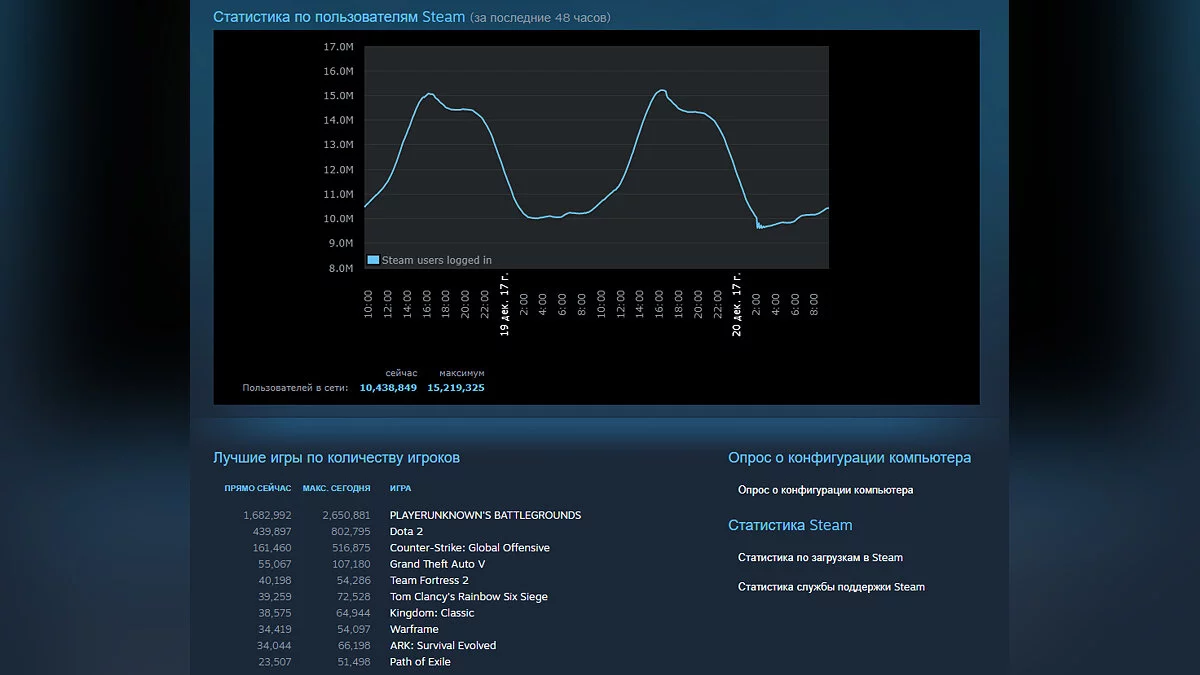The width and height of the screenshot is (1200, 675).
Task: Click the Статистика Steam section heading
Action: click(x=790, y=525)
